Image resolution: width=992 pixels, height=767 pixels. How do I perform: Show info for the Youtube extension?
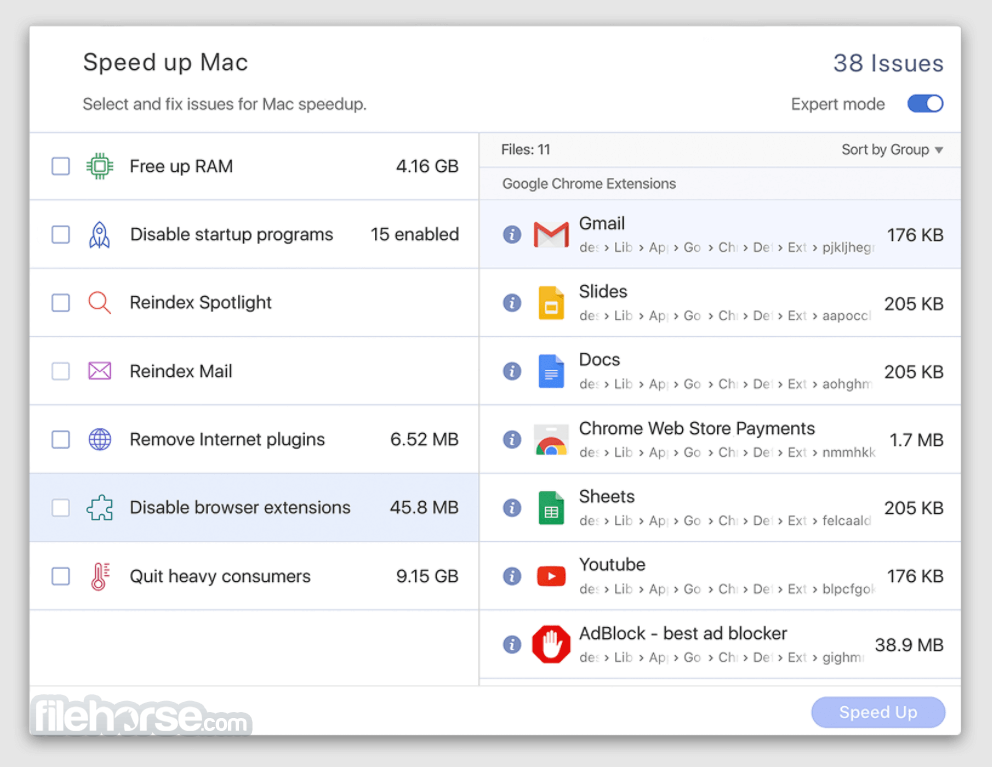512,576
